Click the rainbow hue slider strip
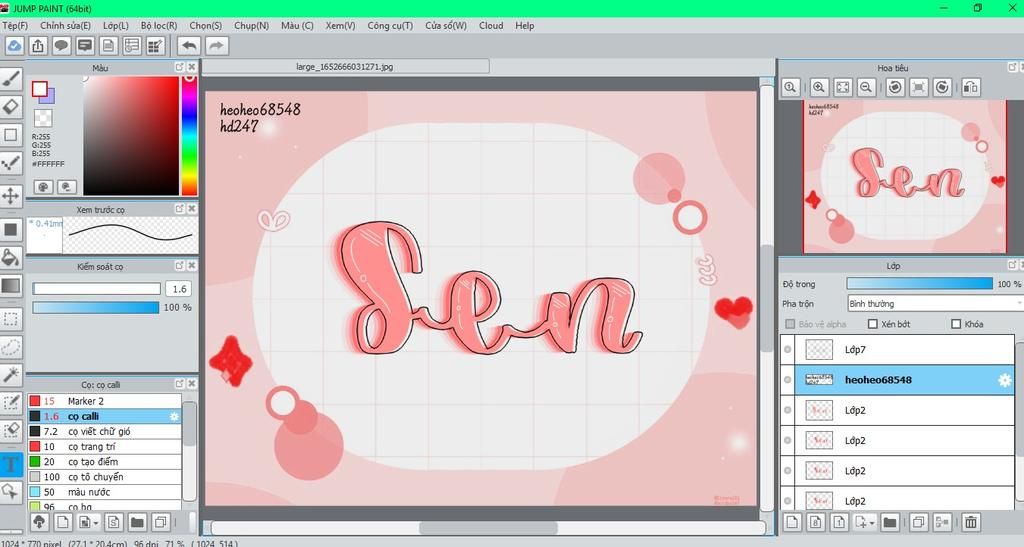1024x547 pixels. tap(189, 135)
